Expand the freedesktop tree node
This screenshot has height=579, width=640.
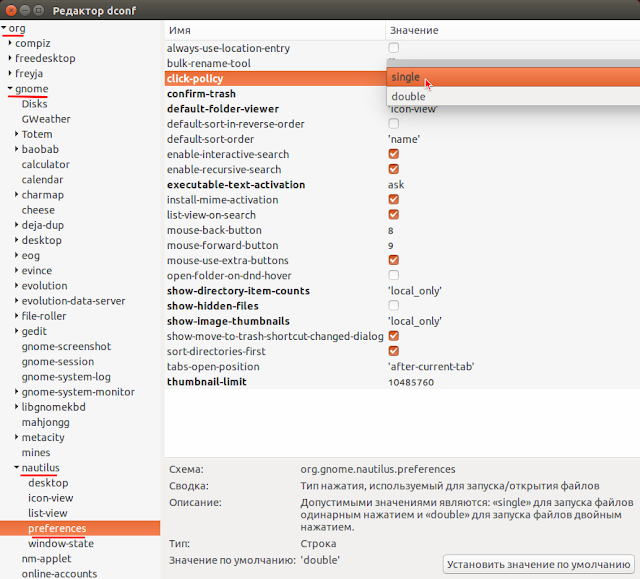pyautogui.click(x=10, y=58)
